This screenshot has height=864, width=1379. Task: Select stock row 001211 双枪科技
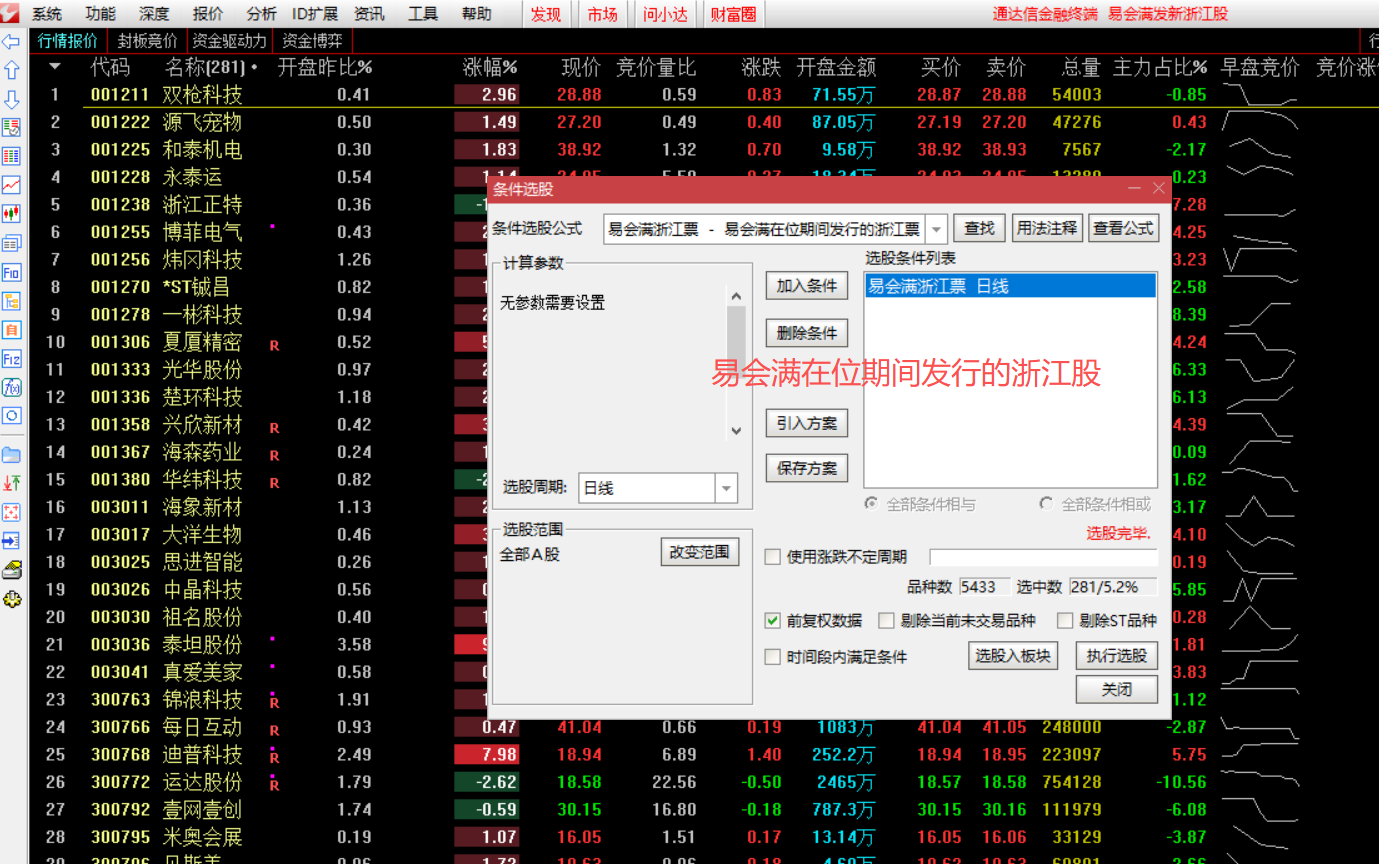click(x=703, y=95)
